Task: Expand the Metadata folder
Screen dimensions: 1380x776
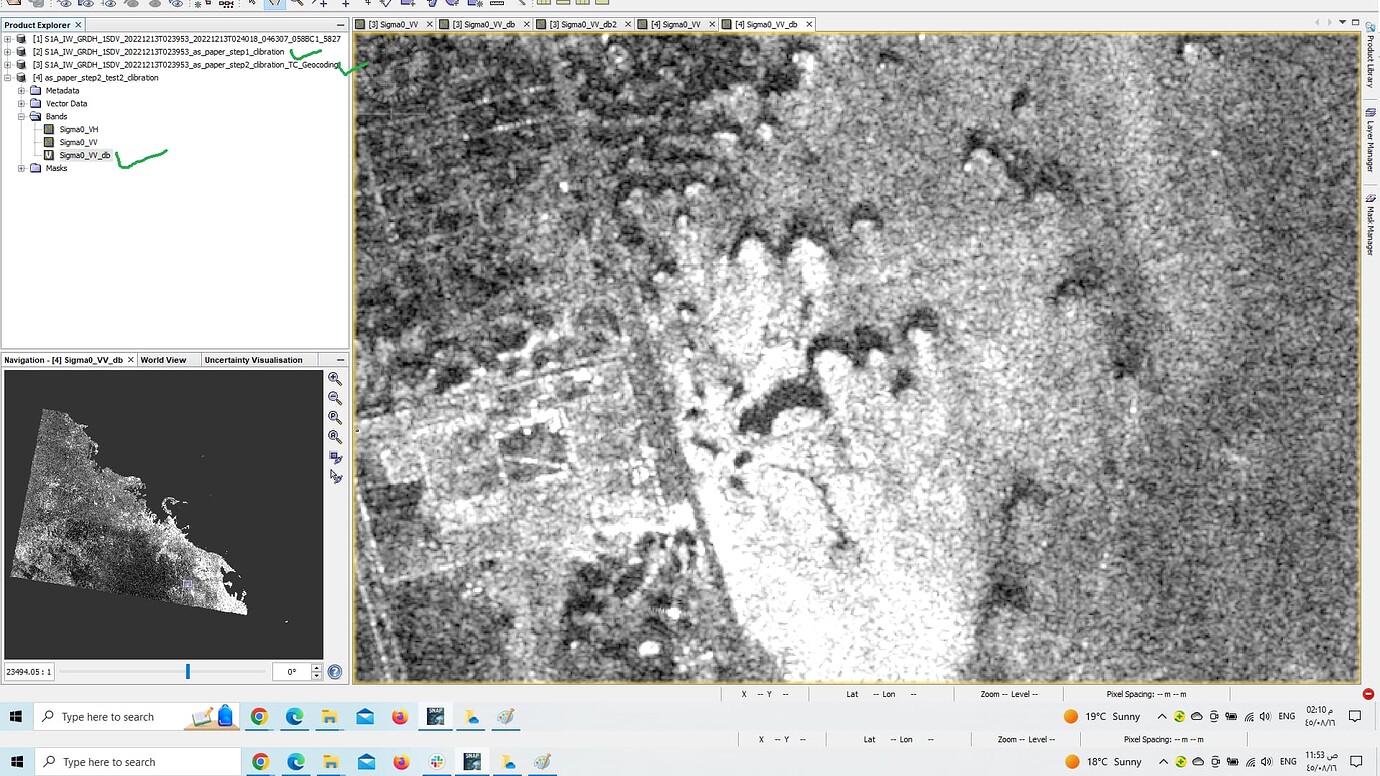Action: pos(22,91)
